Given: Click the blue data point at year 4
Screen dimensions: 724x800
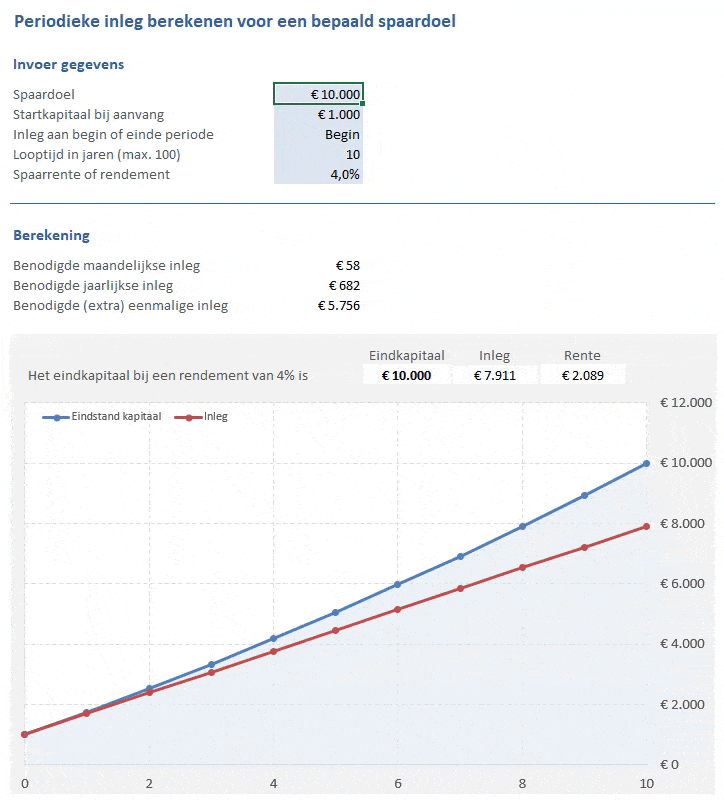Looking at the screenshot, I should pyautogui.click(x=273, y=638).
